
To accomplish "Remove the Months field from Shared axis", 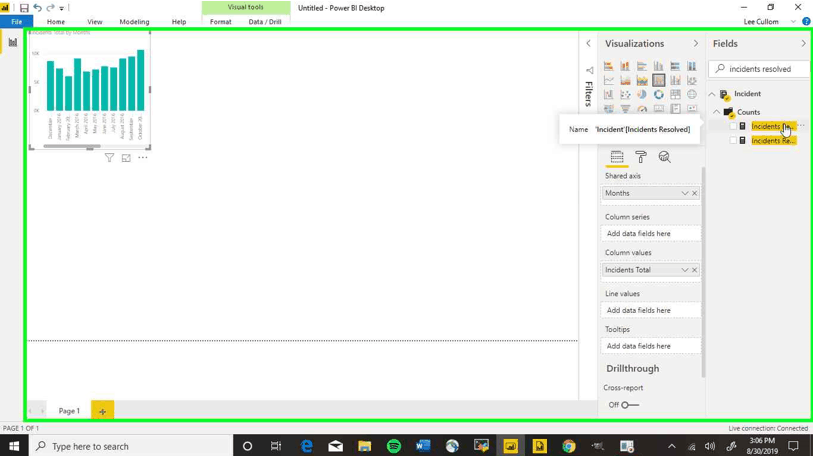I will (x=694, y=193).
